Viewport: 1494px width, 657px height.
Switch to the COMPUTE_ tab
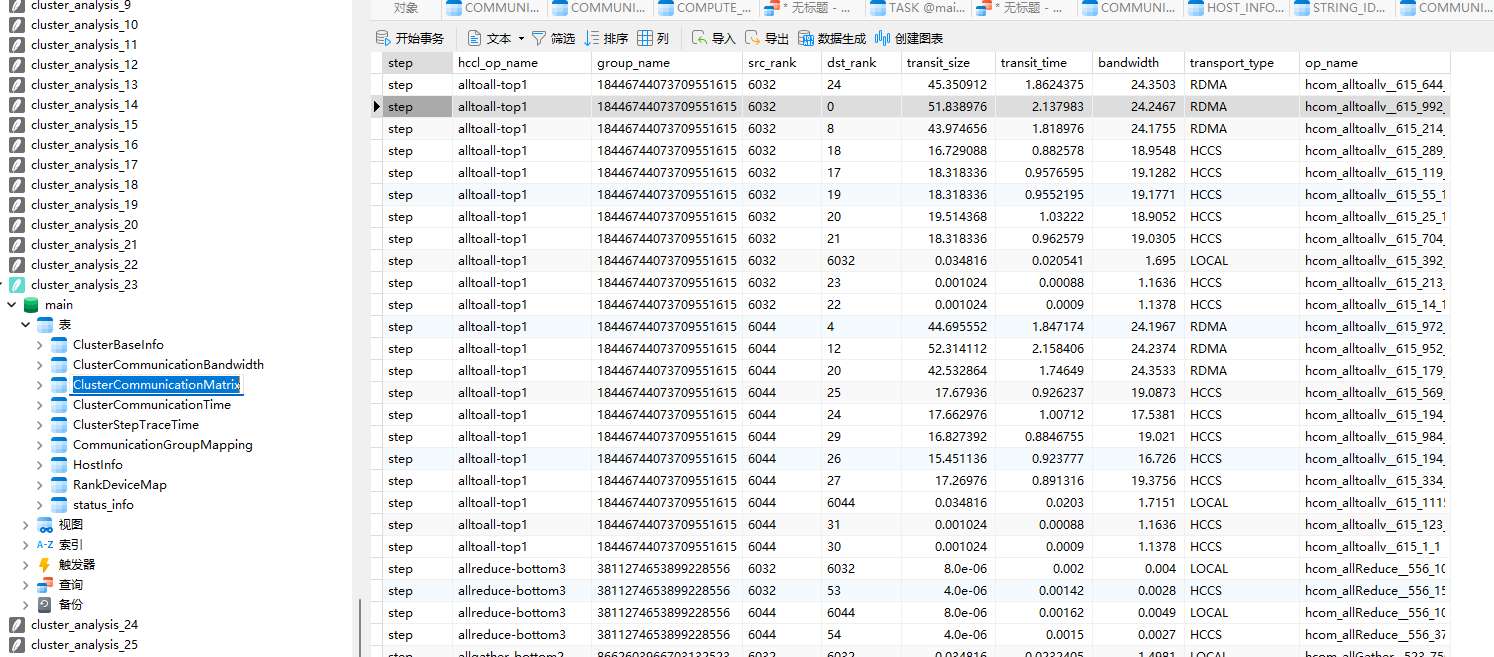705,8
